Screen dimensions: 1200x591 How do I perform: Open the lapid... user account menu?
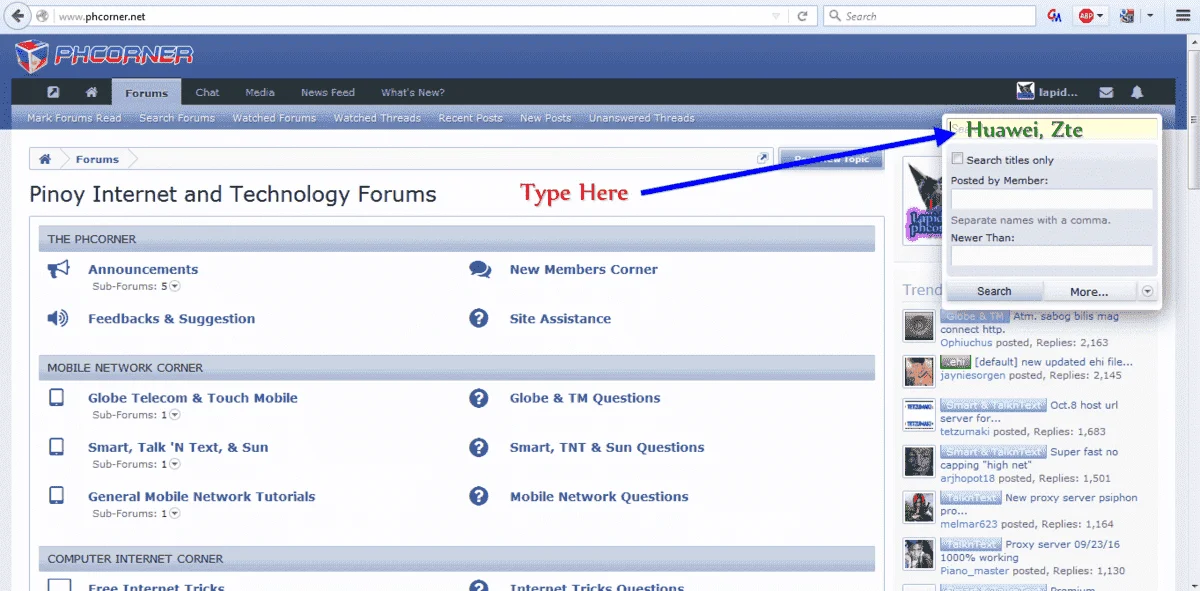coord(1048,92)
